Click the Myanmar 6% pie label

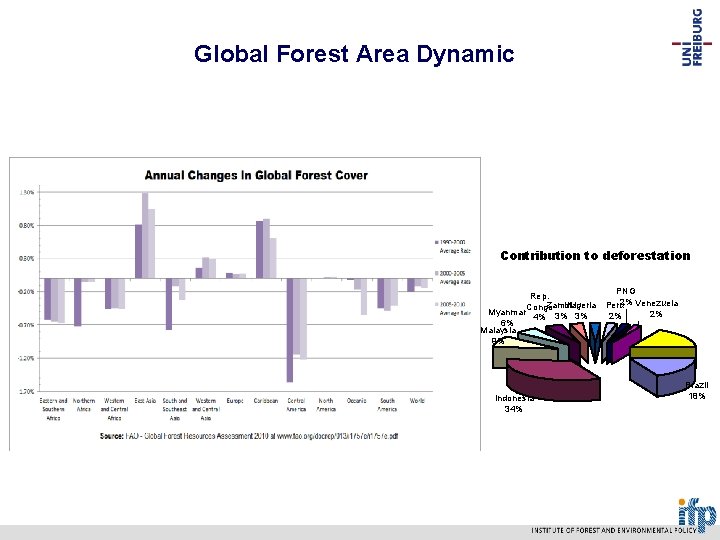click(507, 317)
